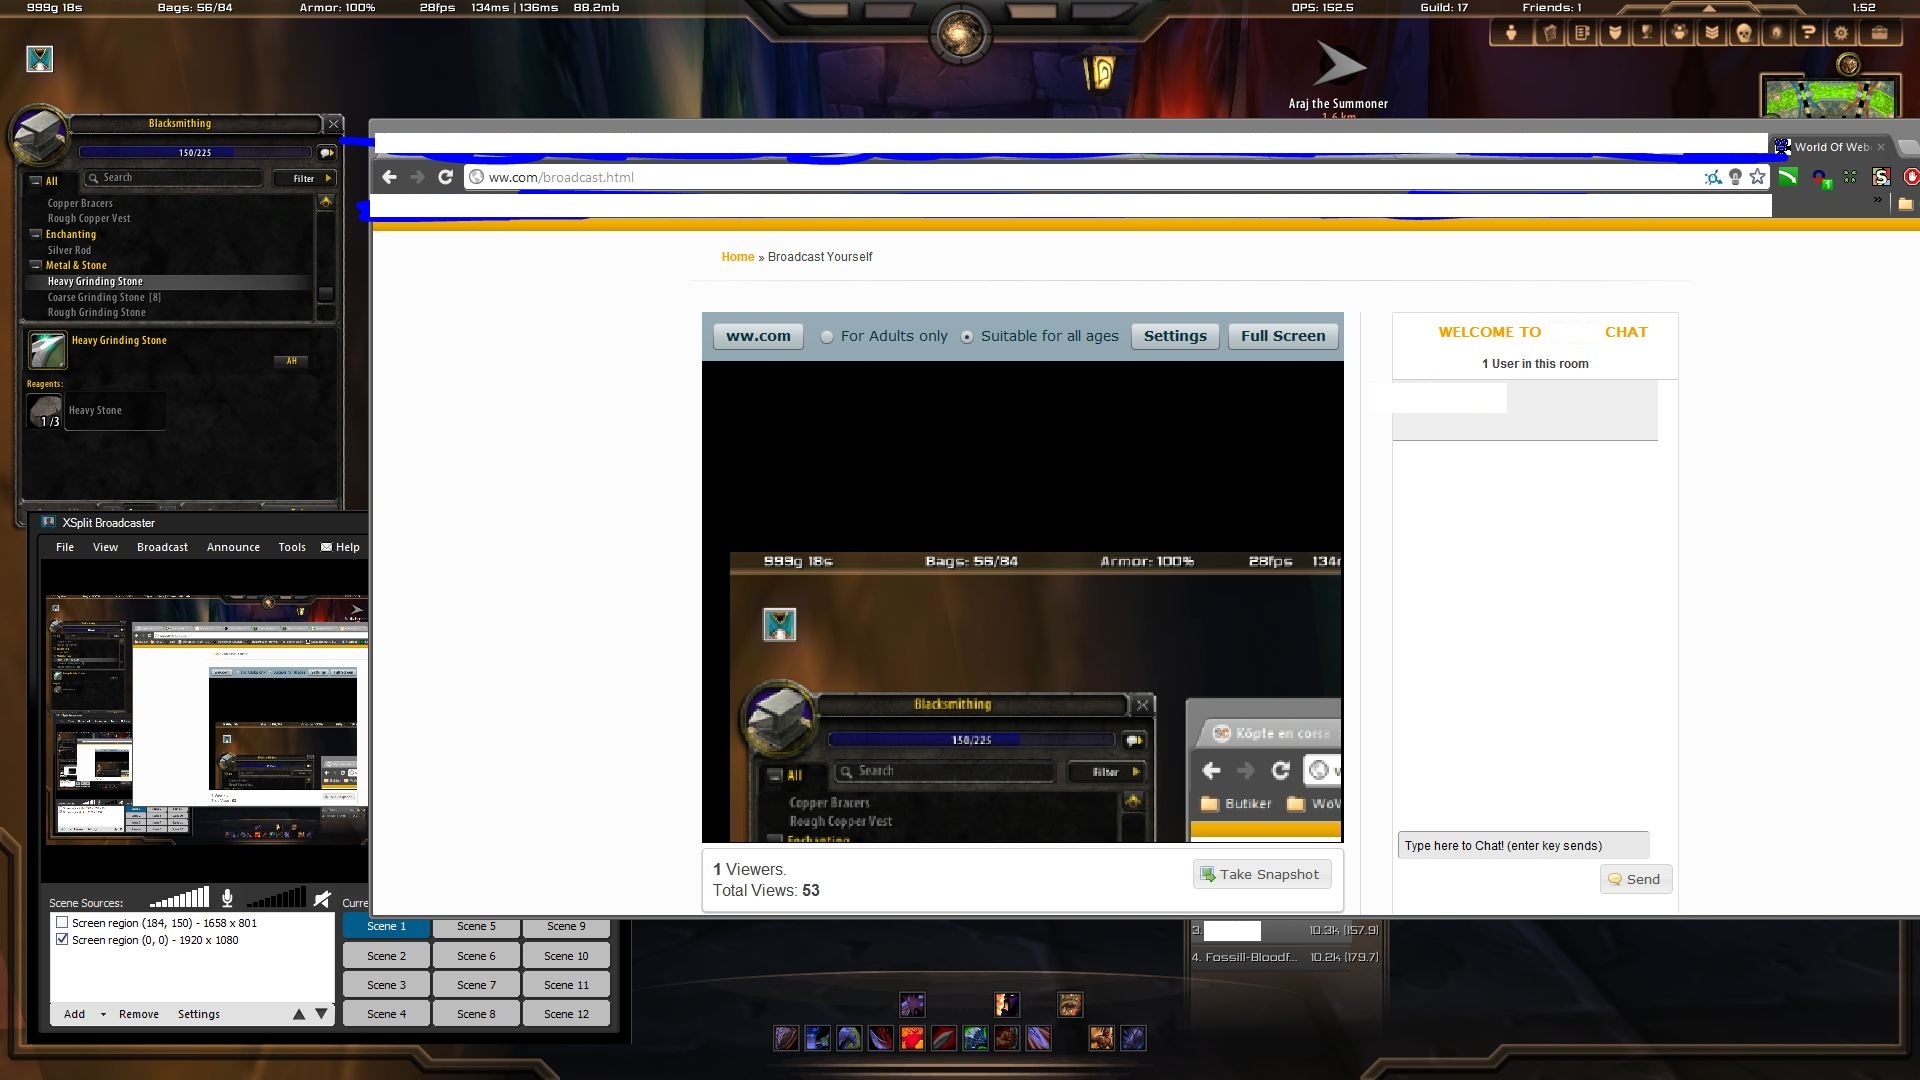Select the Suitable for all ages radio button
1920x1080 pixels.
pos(966,337)
